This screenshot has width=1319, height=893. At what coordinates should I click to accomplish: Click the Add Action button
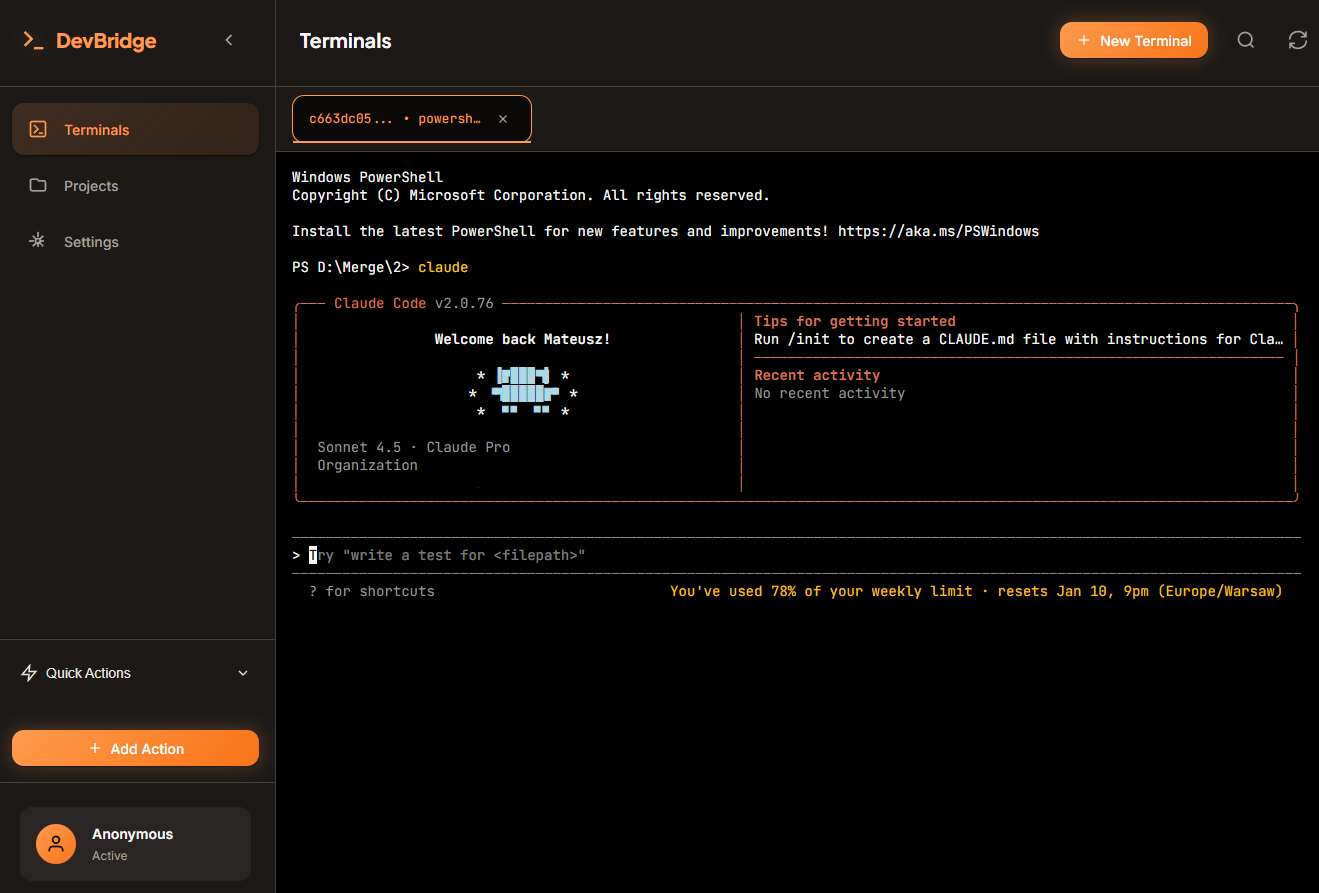pyautogui.click(x=135, y=748)
